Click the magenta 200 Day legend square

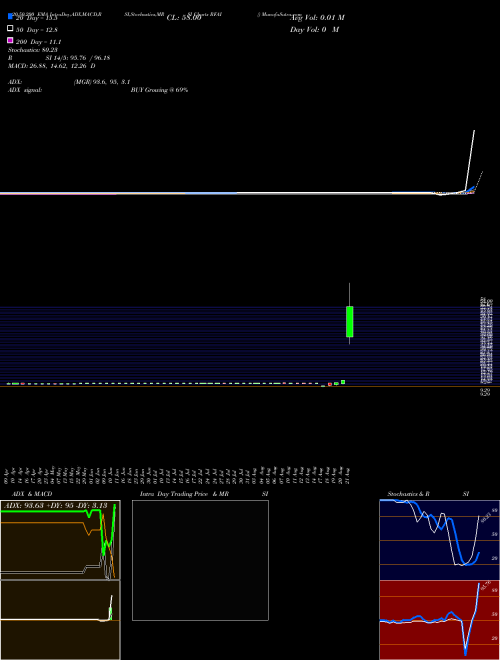[11, 40]
